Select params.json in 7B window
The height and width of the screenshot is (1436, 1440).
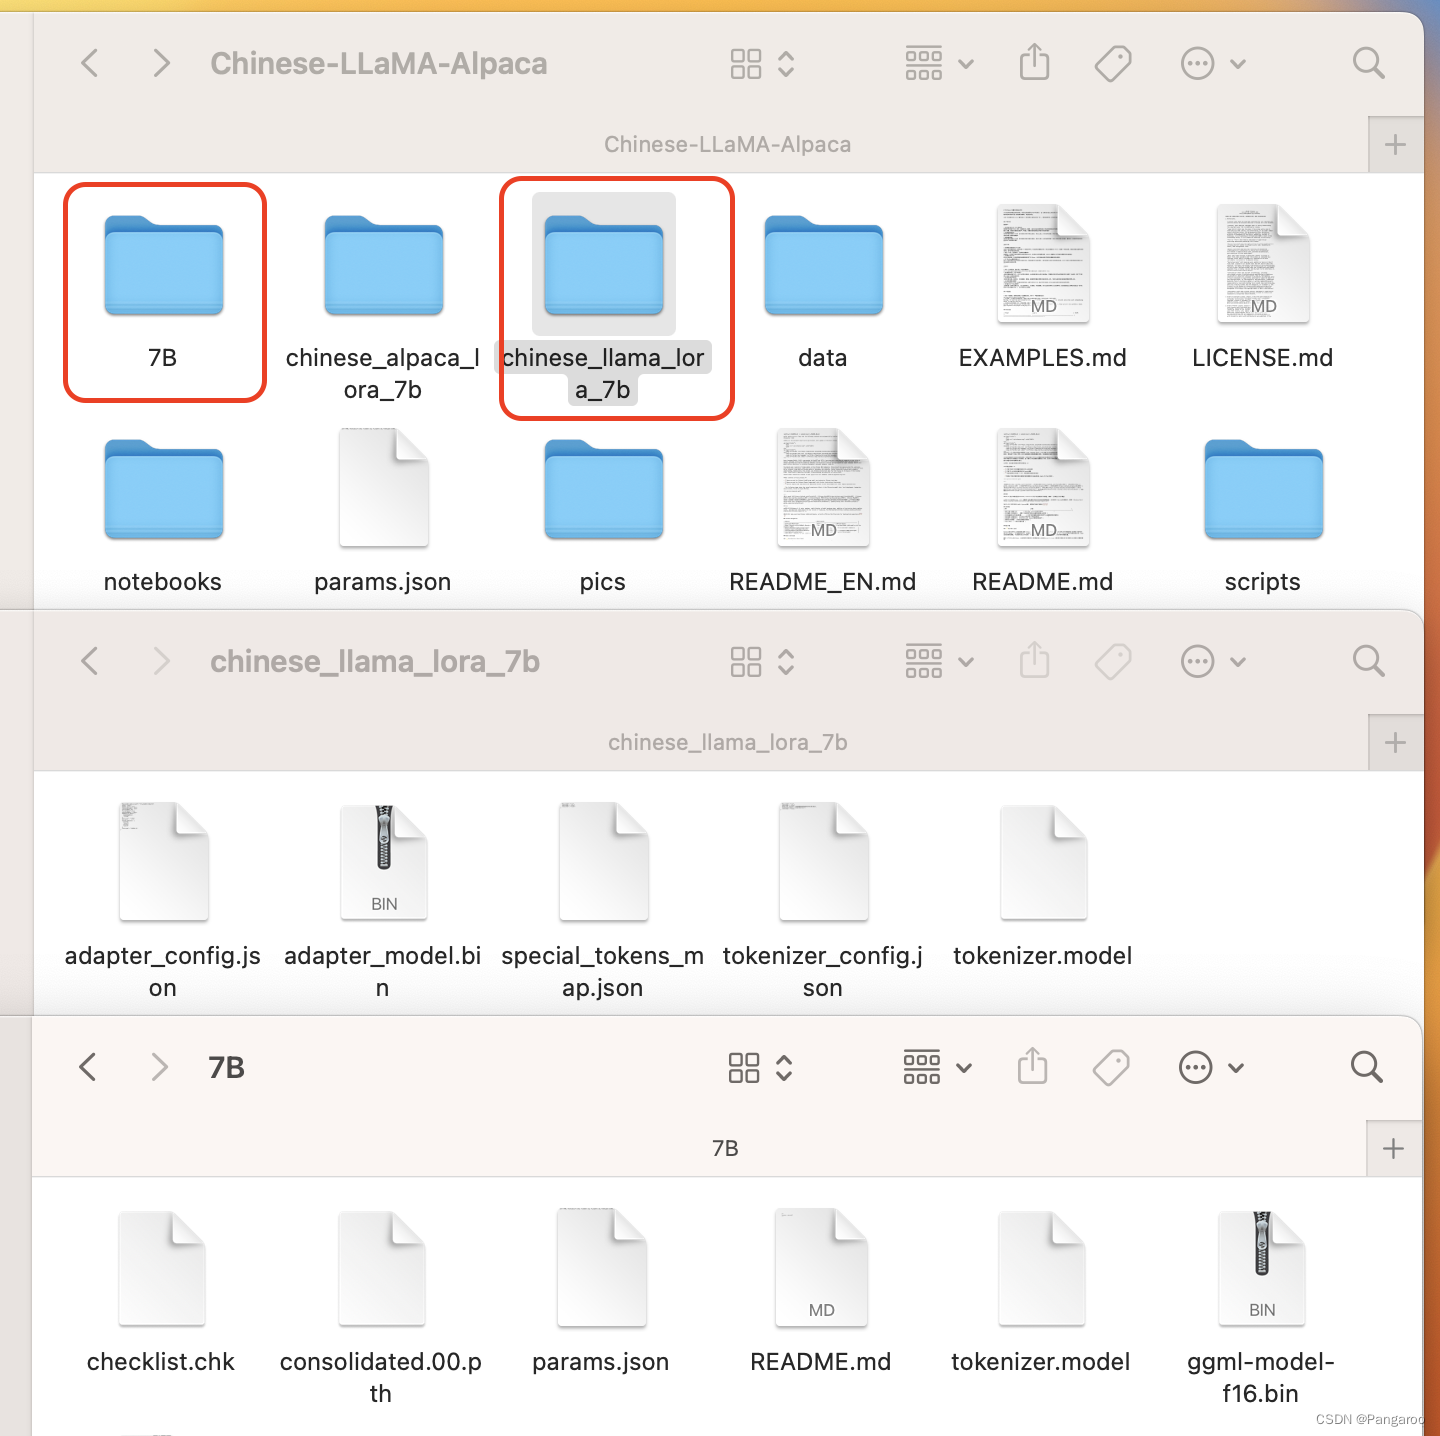602,1268
